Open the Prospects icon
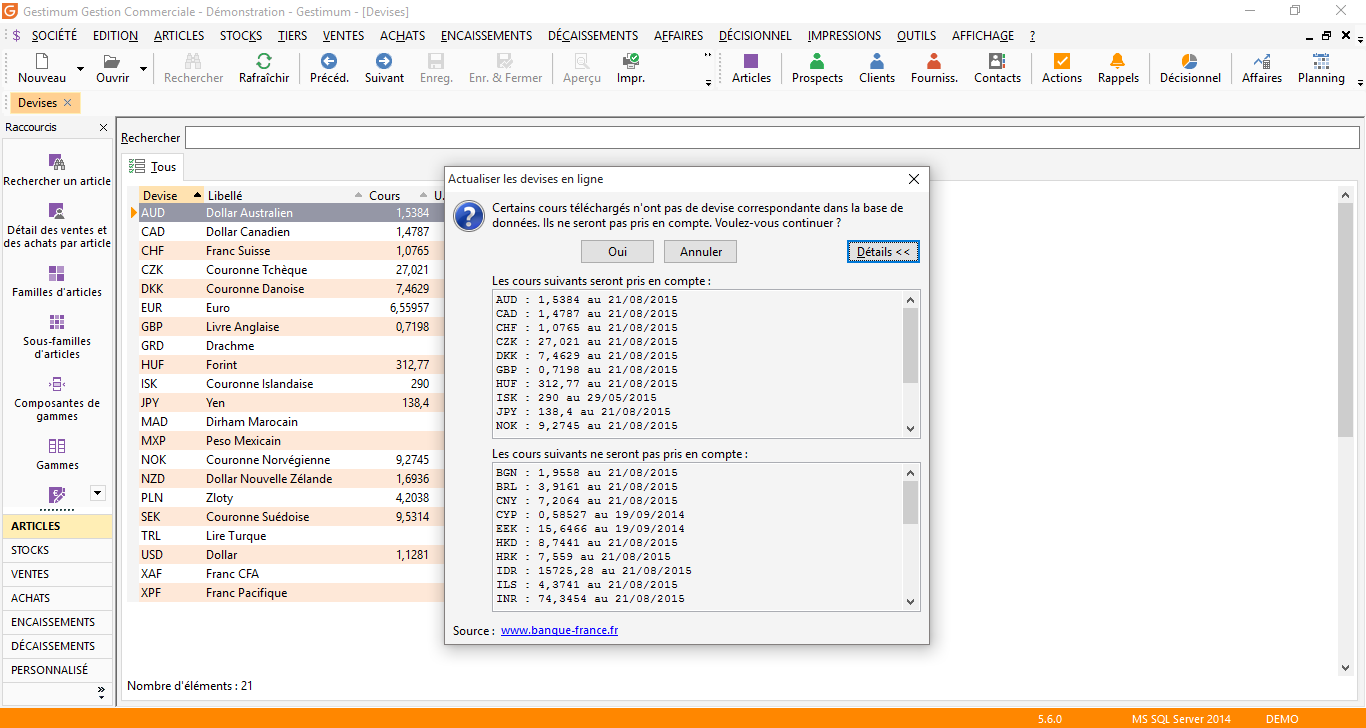Image resolution: width=1366 pixels, height=728 pixels. (817, 61)
